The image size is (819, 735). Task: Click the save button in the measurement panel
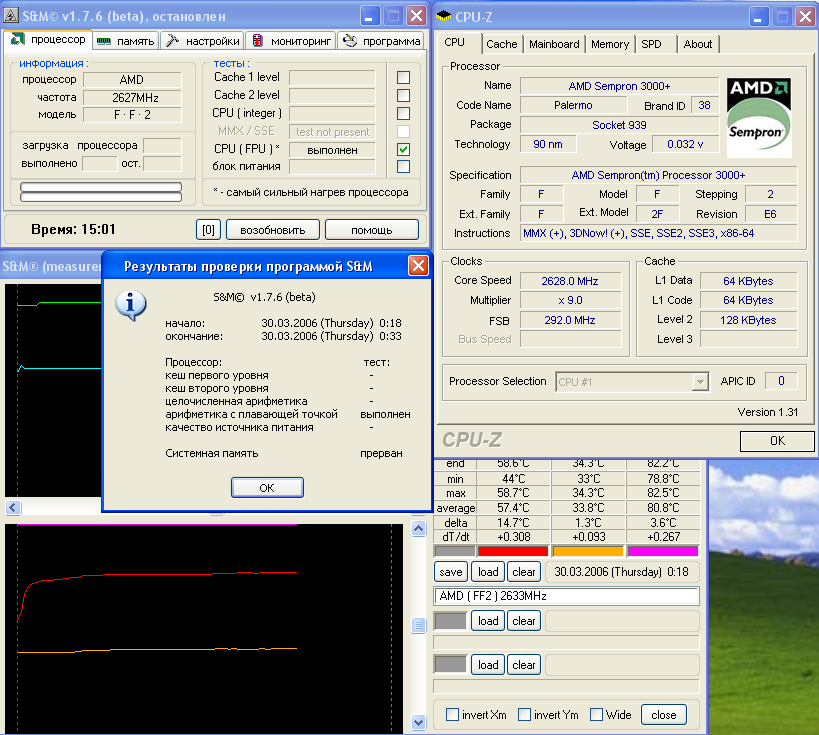[x=450, y=572]
